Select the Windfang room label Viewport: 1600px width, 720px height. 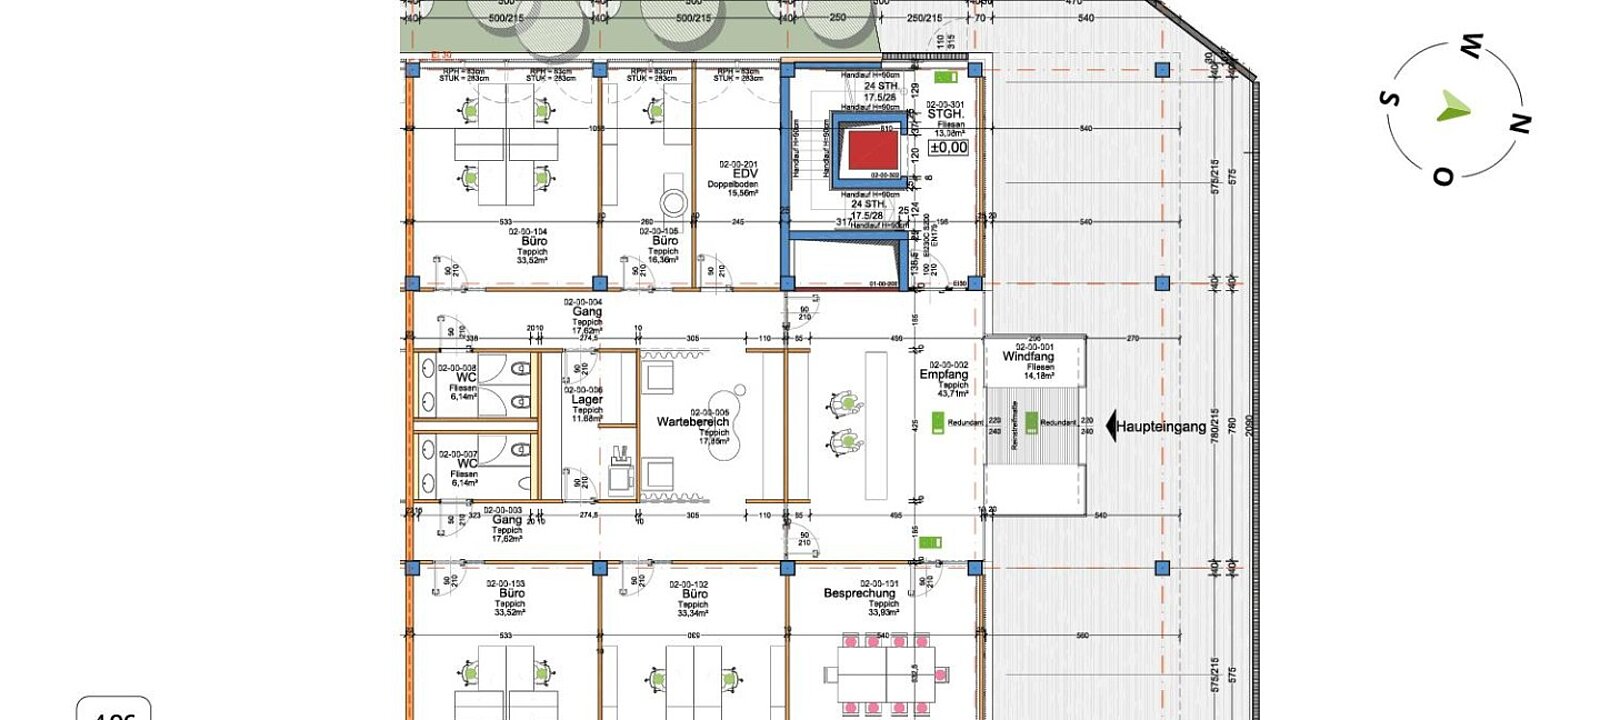click(1027, 357)
